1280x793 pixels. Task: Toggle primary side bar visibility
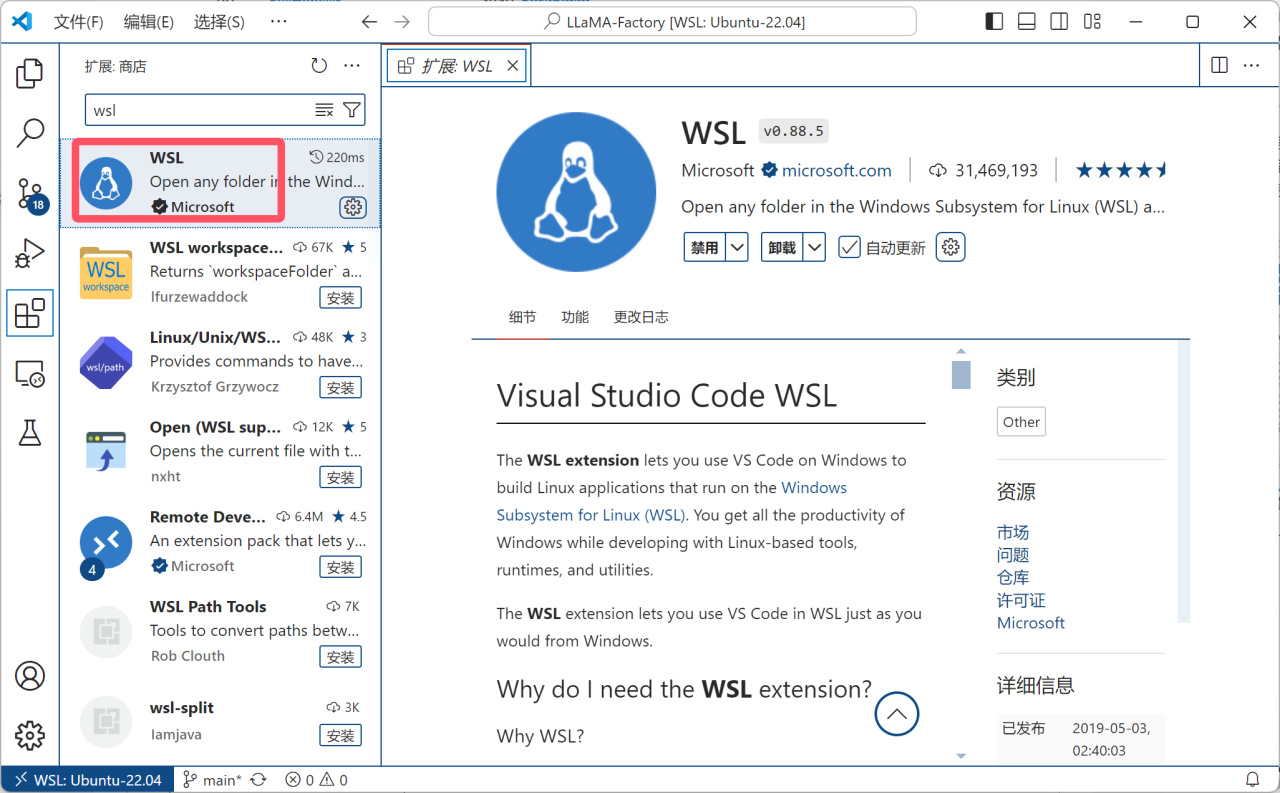pyautogui.click(x=994, y=22)
